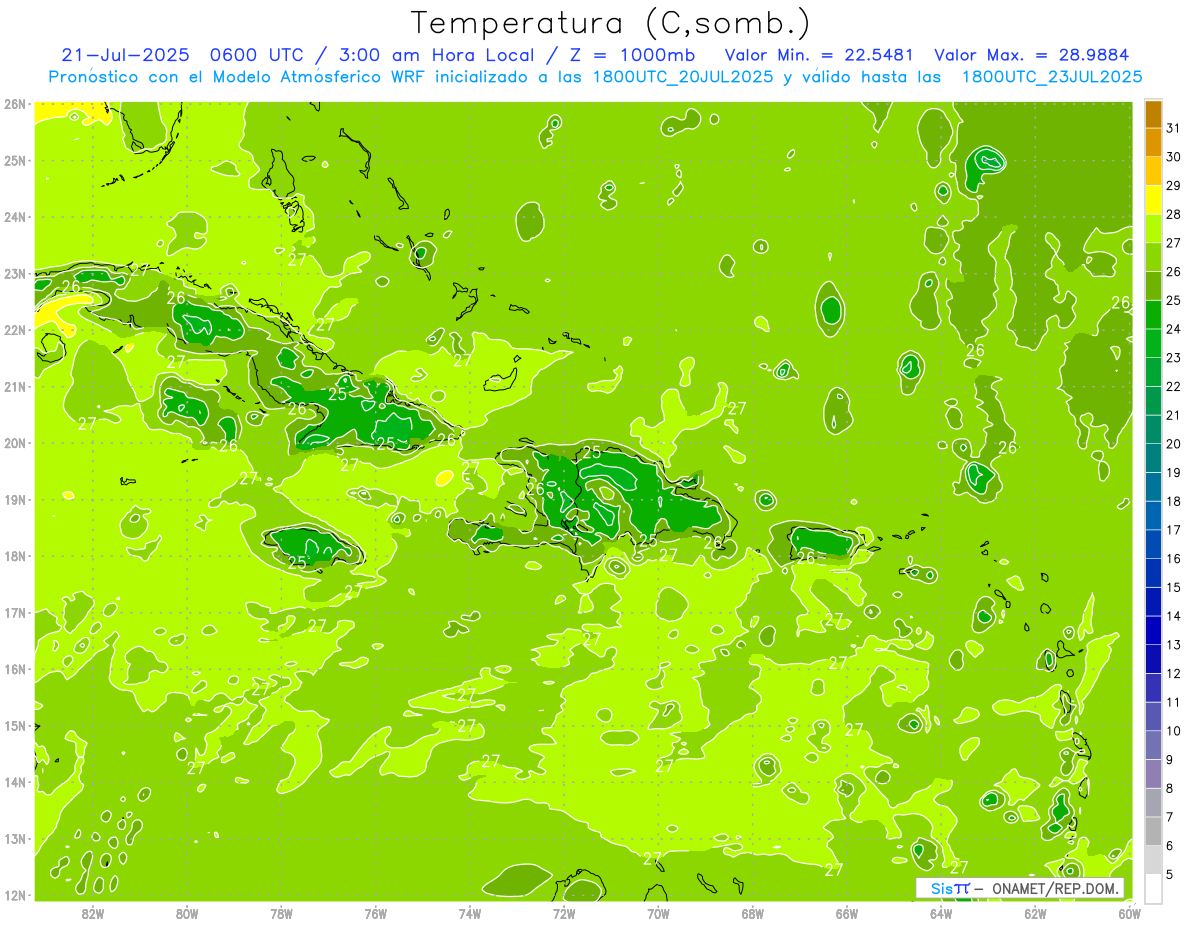This screenshot has height=927, width=1200.
Task: Click the color scale label 31
Action: point(1173,128)
